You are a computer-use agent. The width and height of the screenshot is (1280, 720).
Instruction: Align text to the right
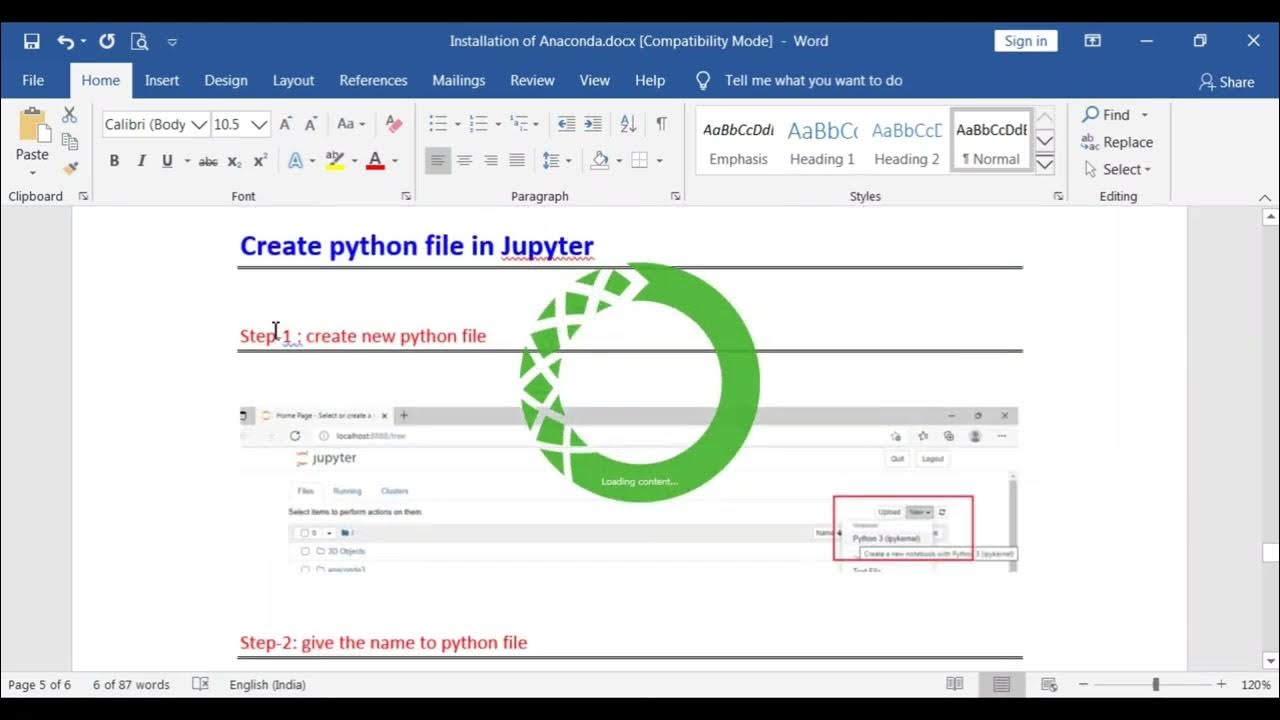click(490, 160)
